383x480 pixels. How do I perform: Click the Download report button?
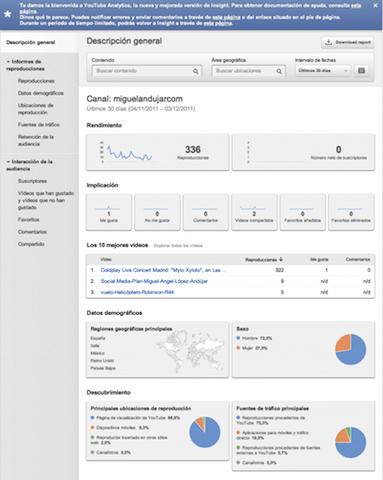pos(348,42)
